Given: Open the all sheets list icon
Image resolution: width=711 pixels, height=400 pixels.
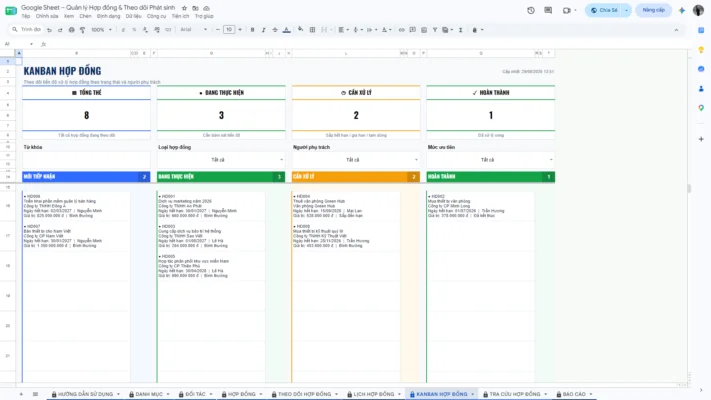Looking at the screenshot, I should 35,394.
